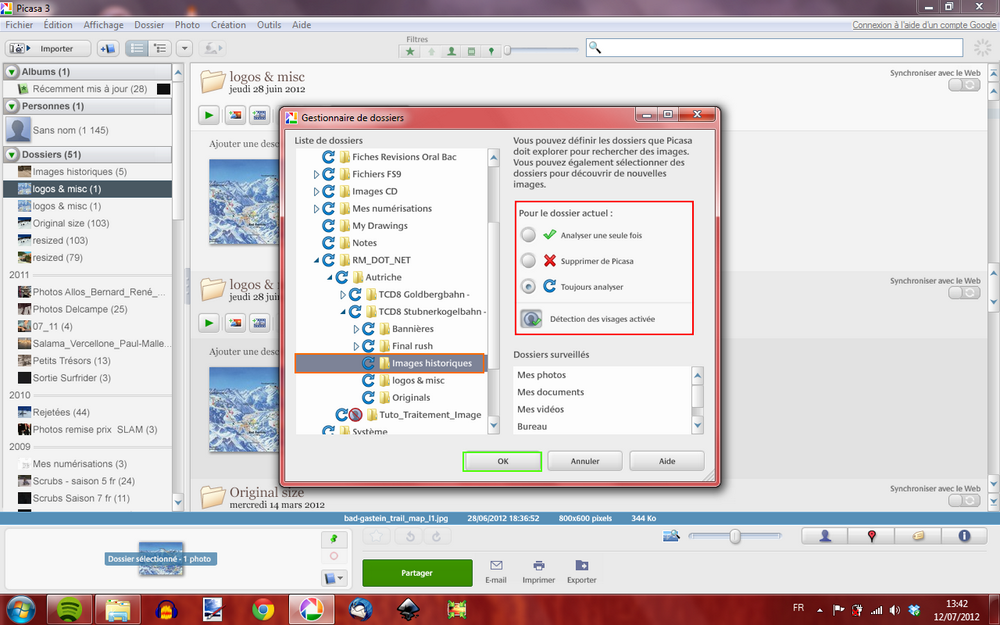The image size is (1000, 625).
Task: Open the Outils menu
Action: point(268,25)
